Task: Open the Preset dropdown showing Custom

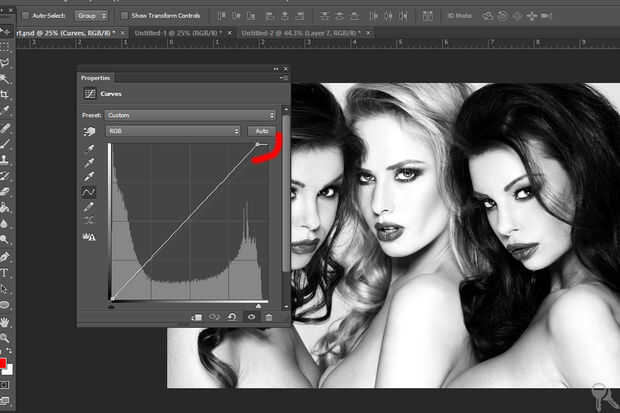Action: click(192, 115)
